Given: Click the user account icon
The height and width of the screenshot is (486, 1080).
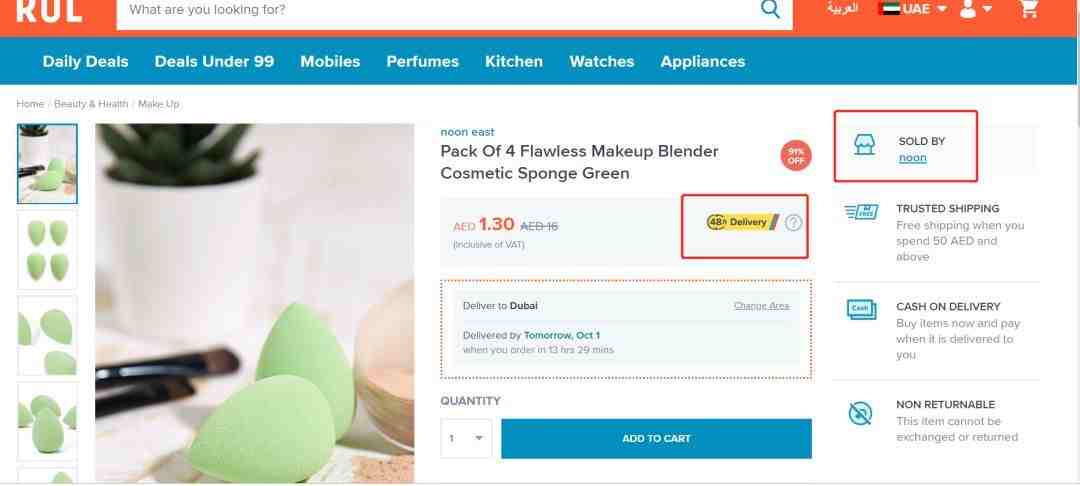Looking at the screenshot, I should 968,9.
